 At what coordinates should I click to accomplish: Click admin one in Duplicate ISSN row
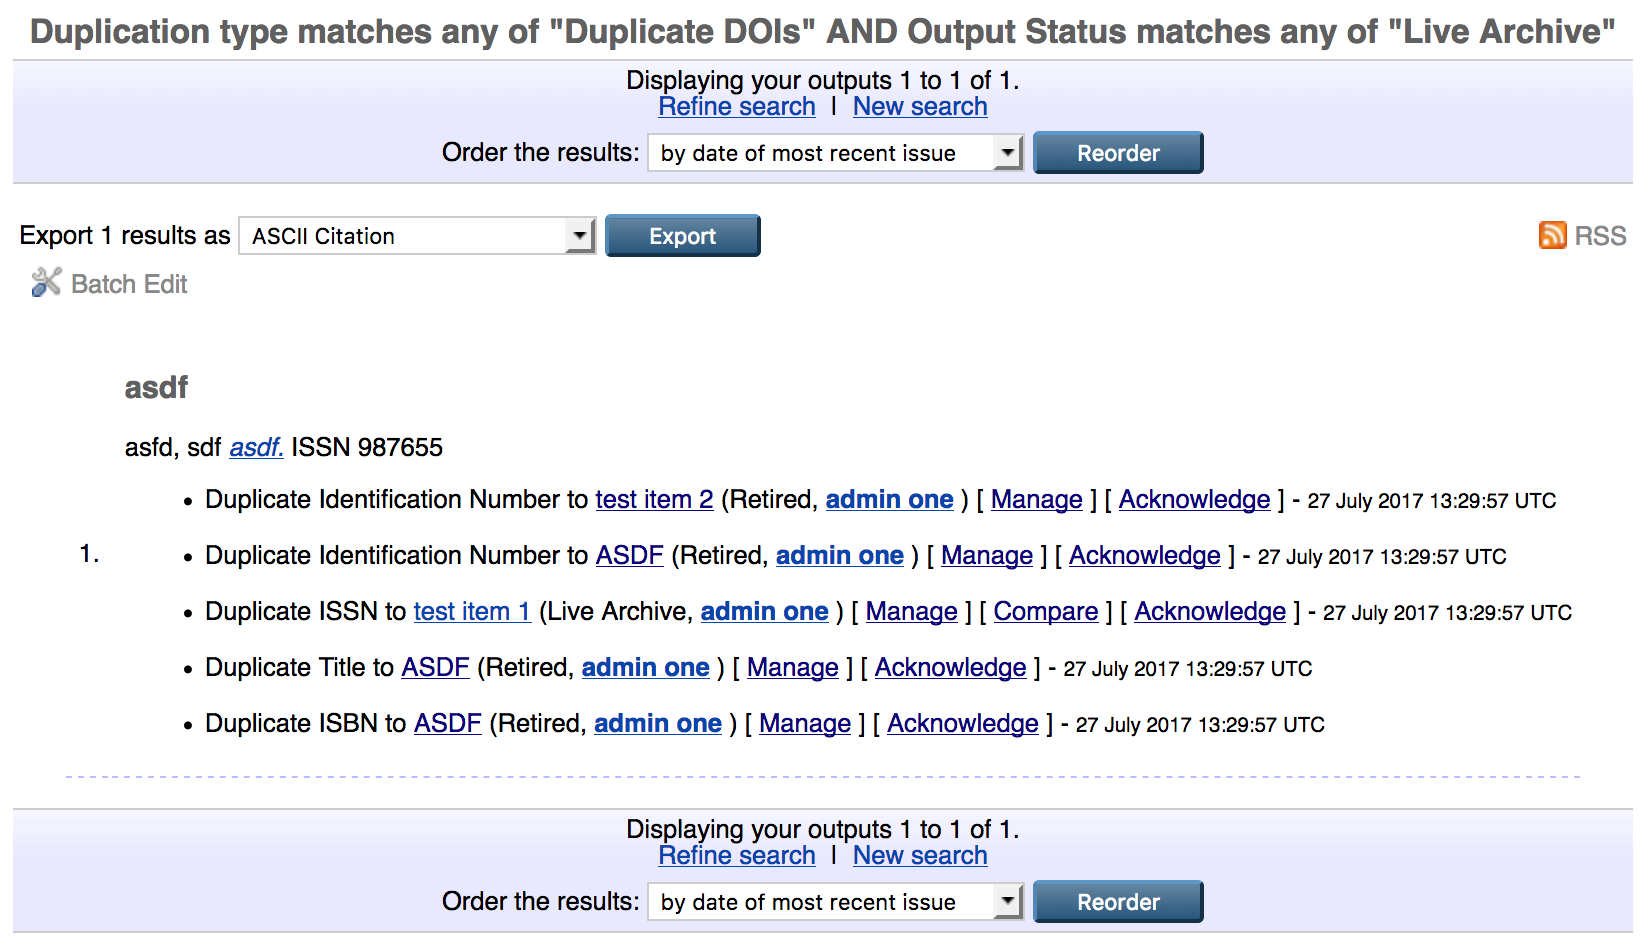coord(764,612)
